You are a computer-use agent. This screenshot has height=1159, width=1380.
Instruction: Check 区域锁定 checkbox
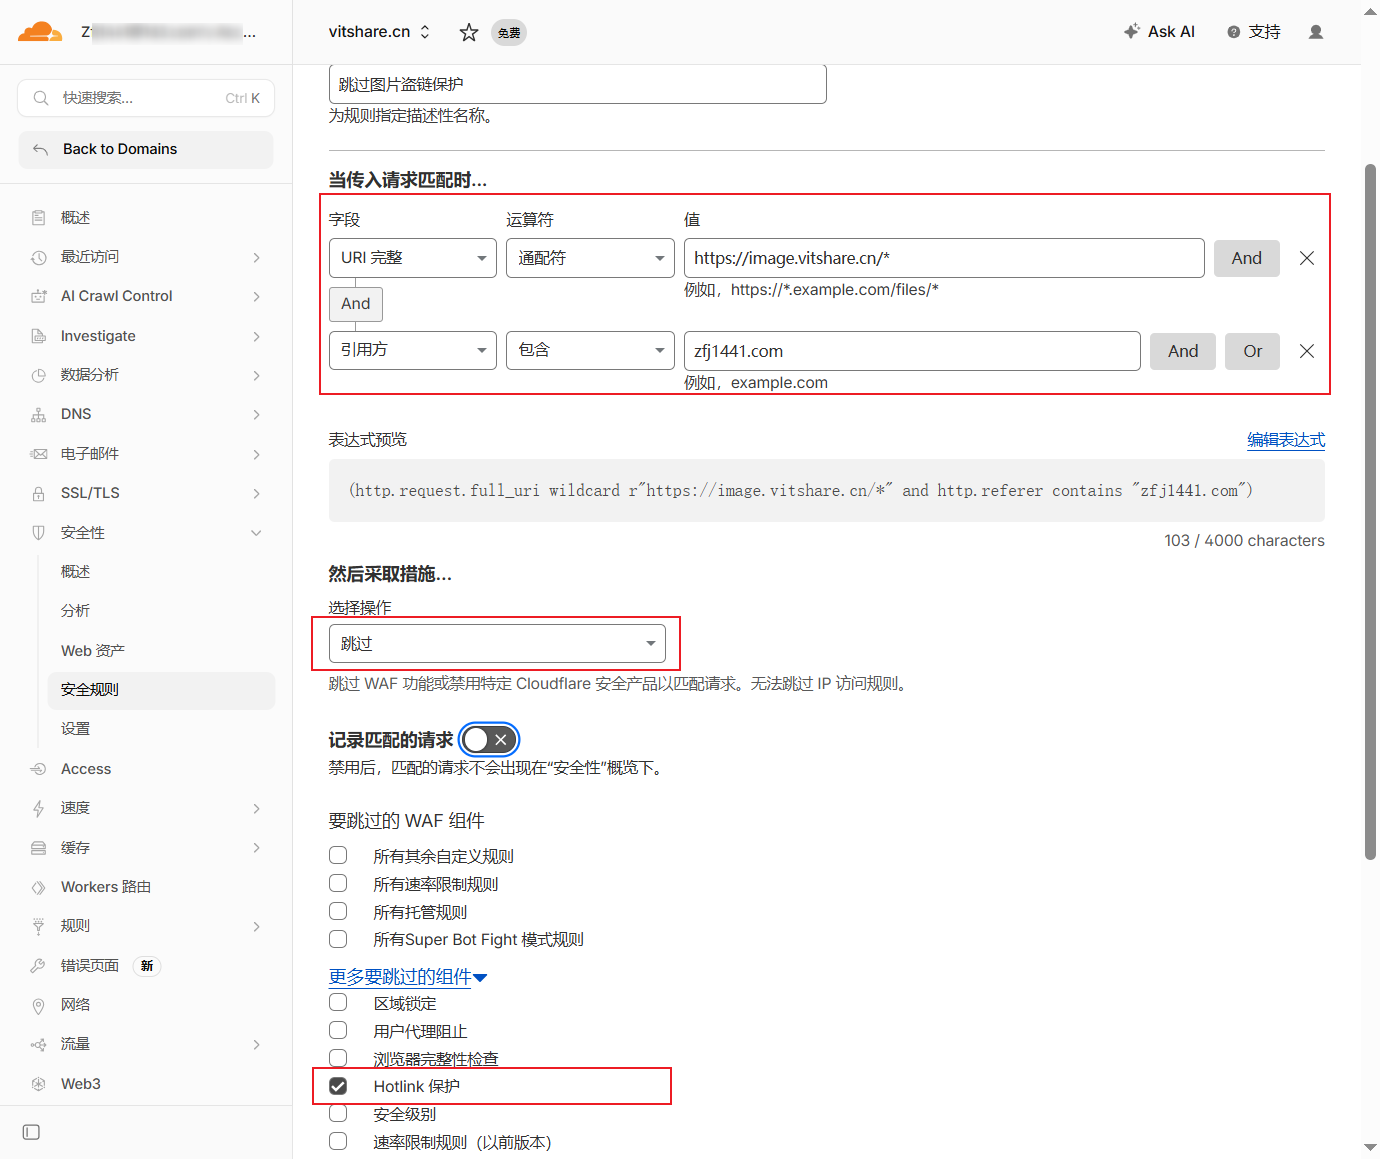pos(338,1002)
